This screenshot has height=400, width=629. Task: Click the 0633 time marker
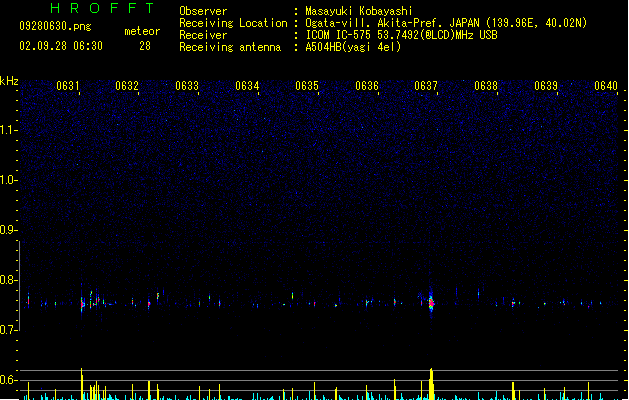point(187,86)
